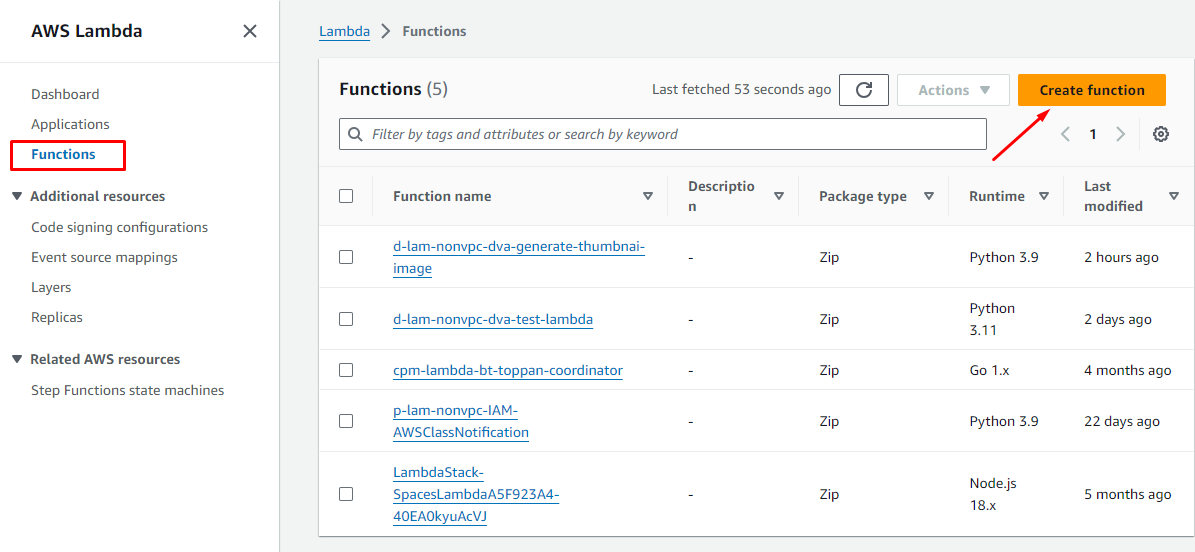Select the cpm-lambda-bt-toppan-coordinator row checkbox
This screenshot has width=1195, height=552.
tap(346, 370)
